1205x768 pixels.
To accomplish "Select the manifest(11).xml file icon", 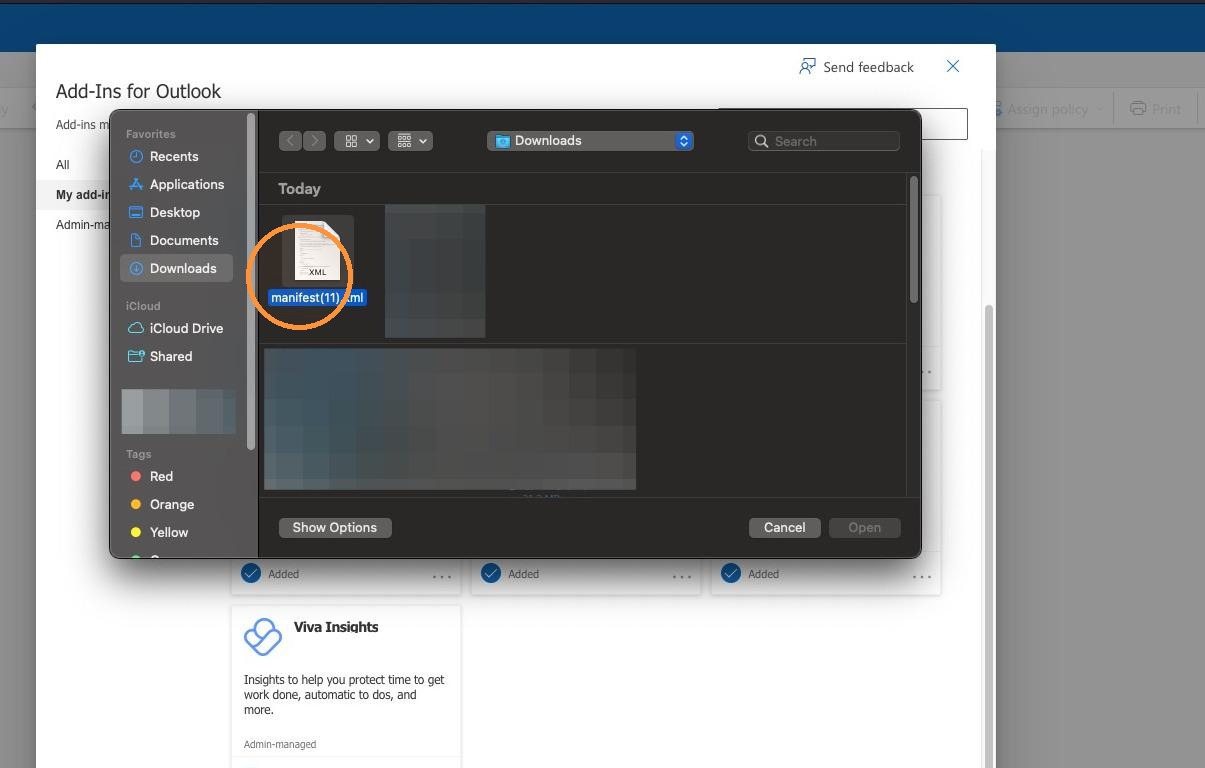I will (x=317, y=250).
